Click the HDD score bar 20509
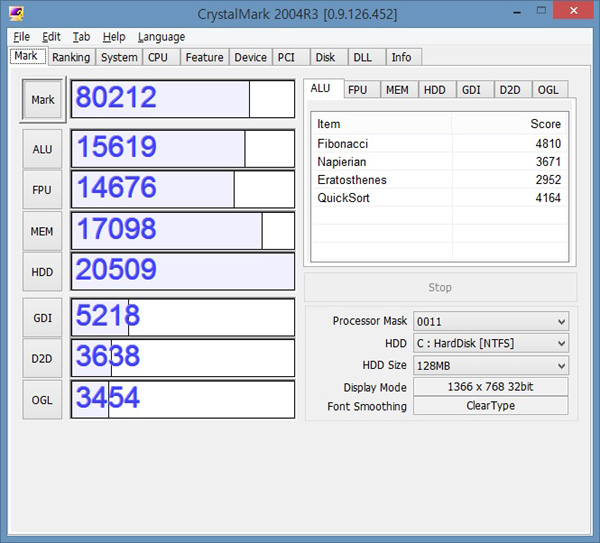 183,271
